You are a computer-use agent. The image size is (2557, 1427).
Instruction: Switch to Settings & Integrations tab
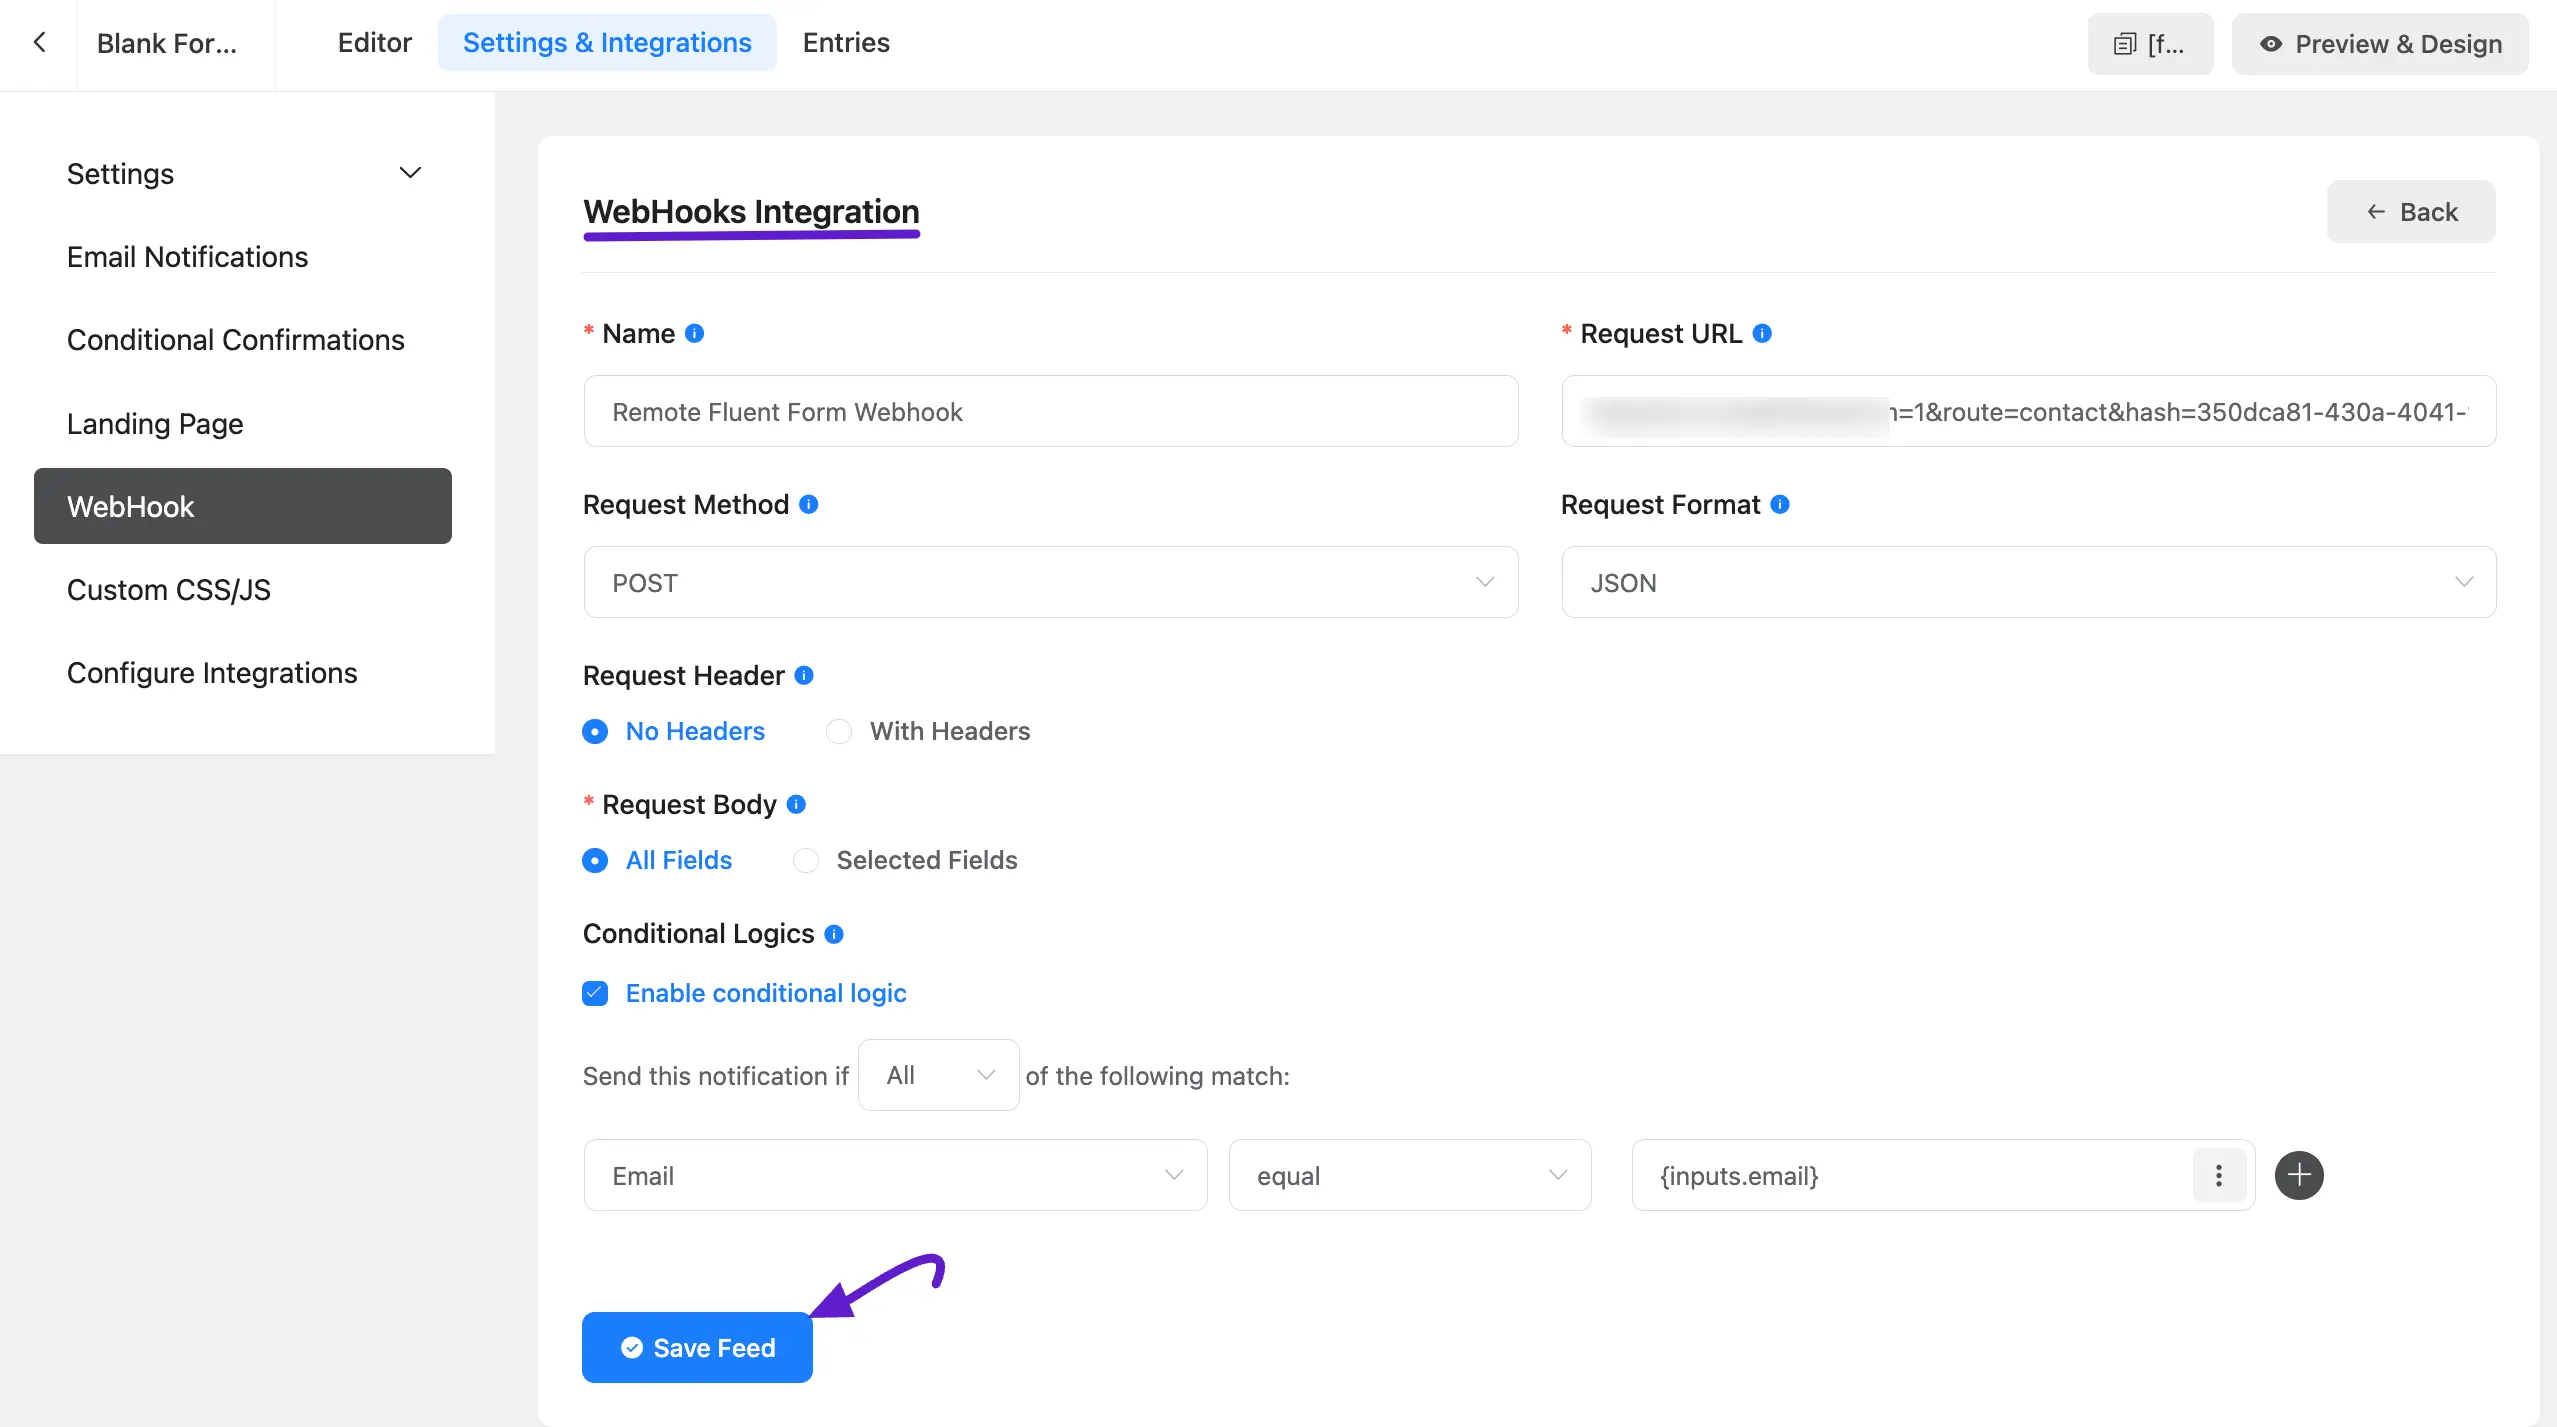click(x=607, y=42)
